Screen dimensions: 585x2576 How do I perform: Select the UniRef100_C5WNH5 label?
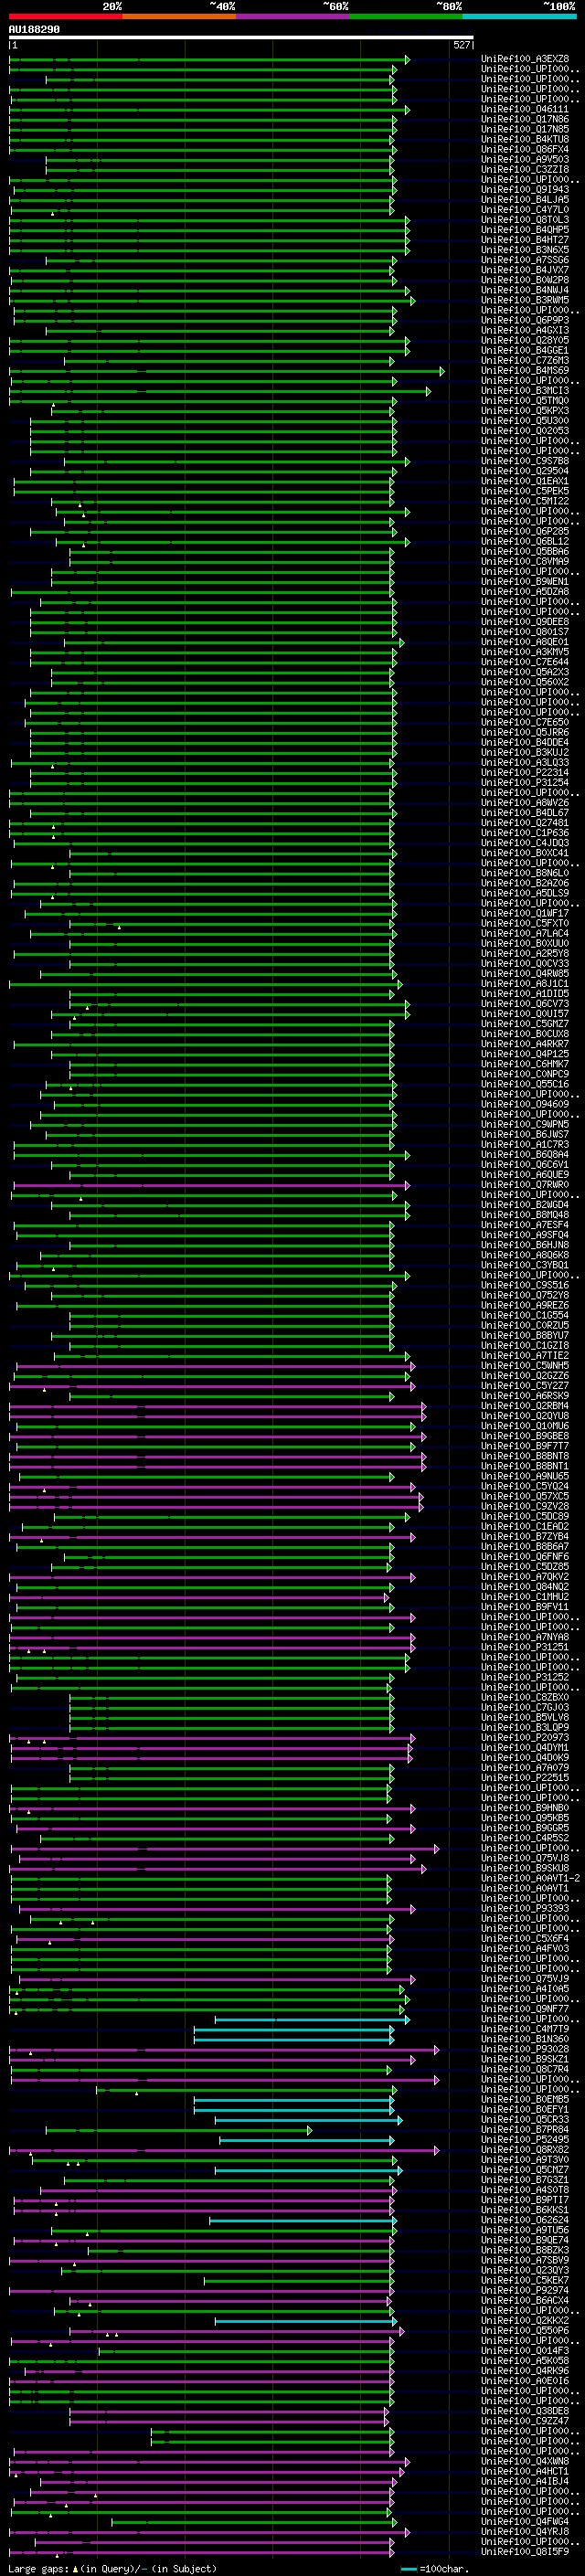pos(525,1366)
